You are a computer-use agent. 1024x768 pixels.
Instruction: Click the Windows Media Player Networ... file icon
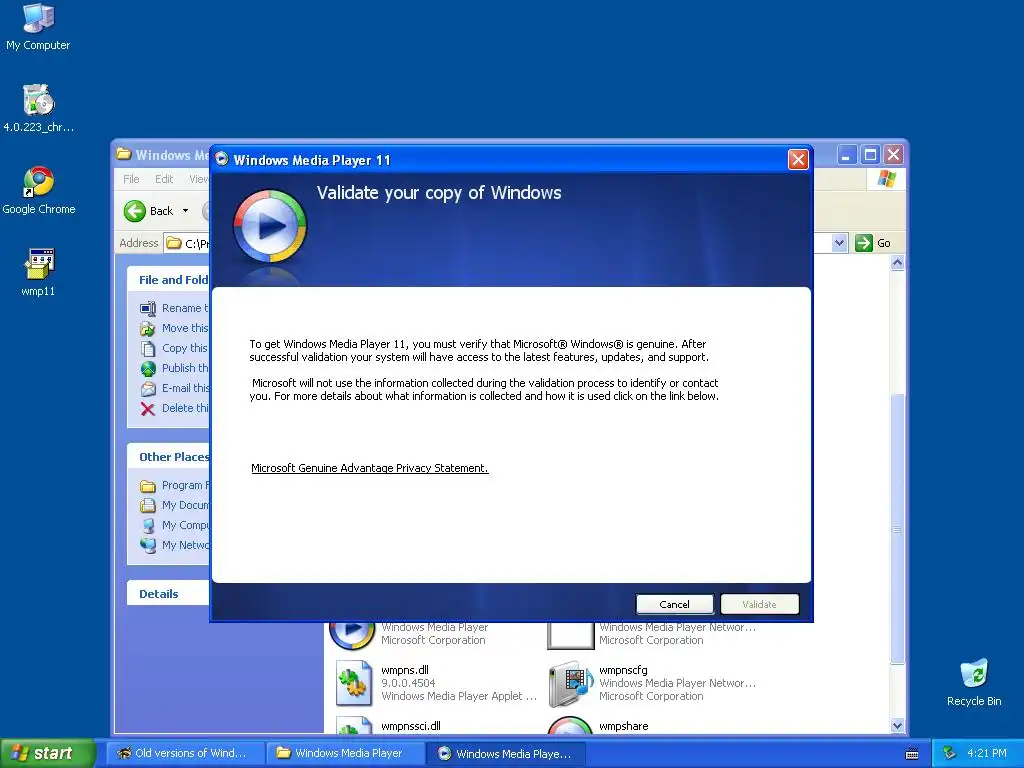[569, 635]
